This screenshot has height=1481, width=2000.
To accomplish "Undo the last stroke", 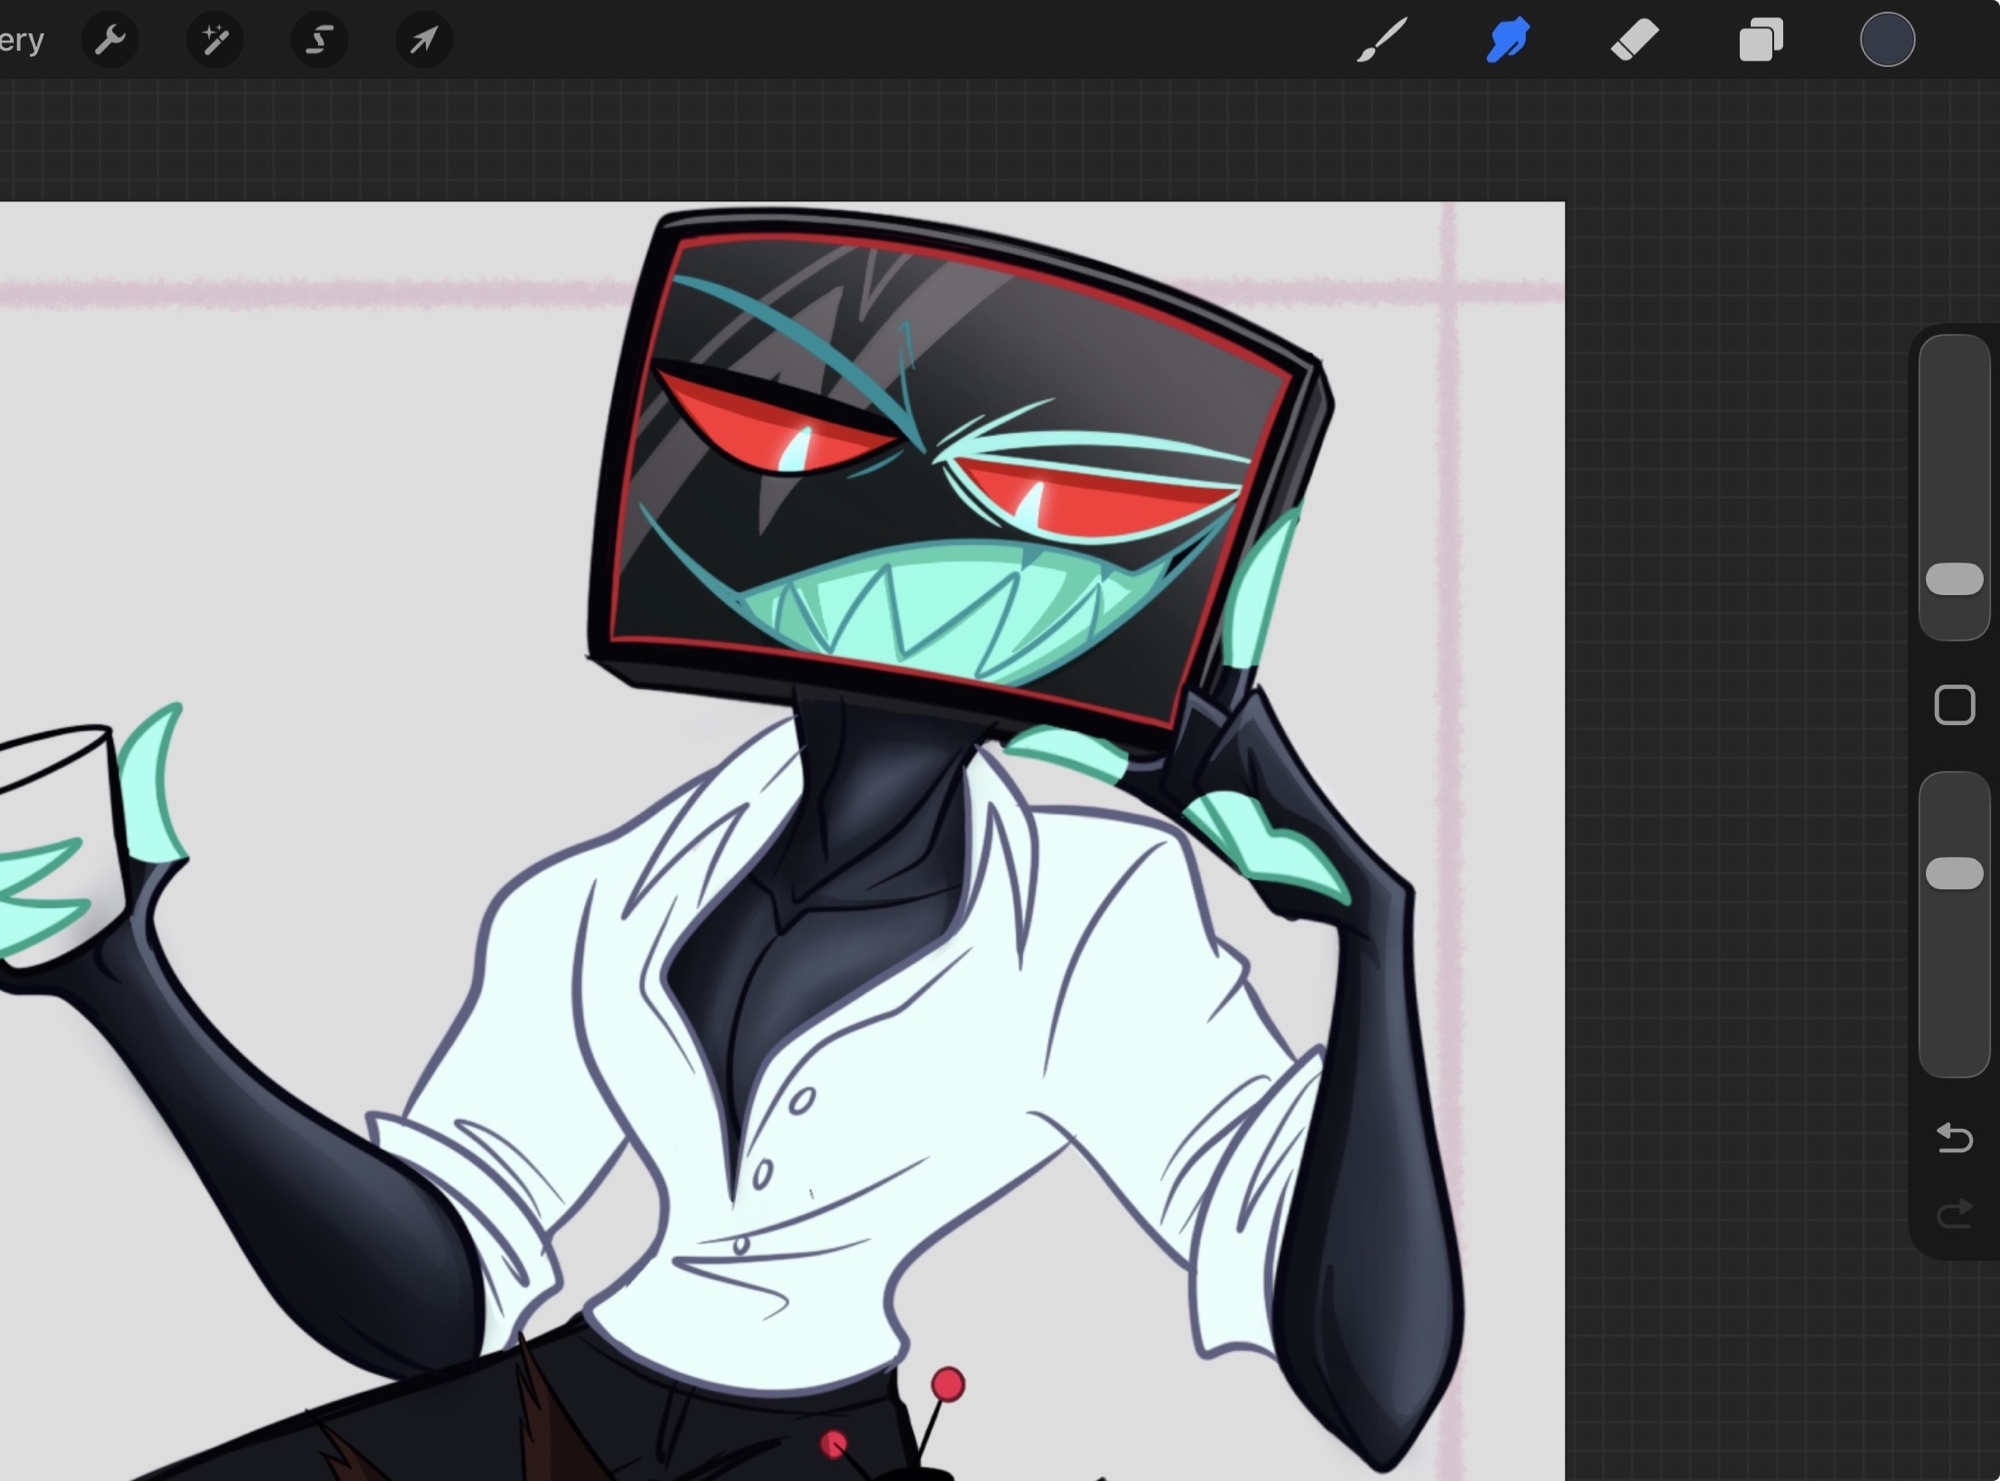I will pos(1954,1137).
